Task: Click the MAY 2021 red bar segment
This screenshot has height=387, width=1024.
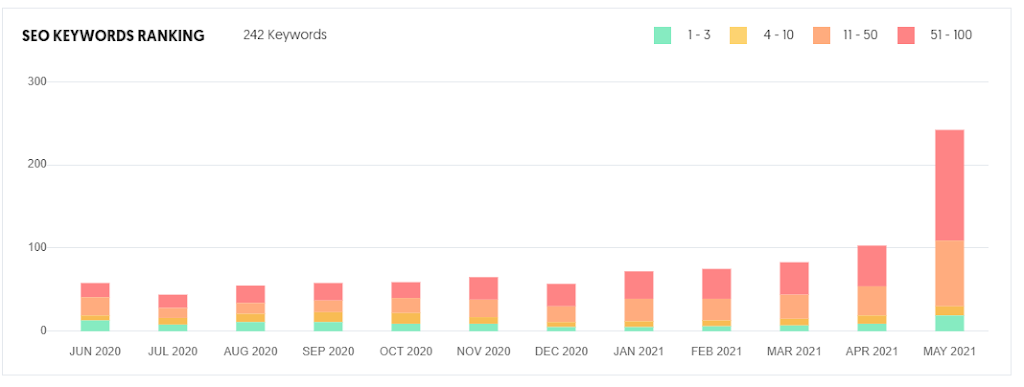Action: pyautogui.click(x=950, y=185)
